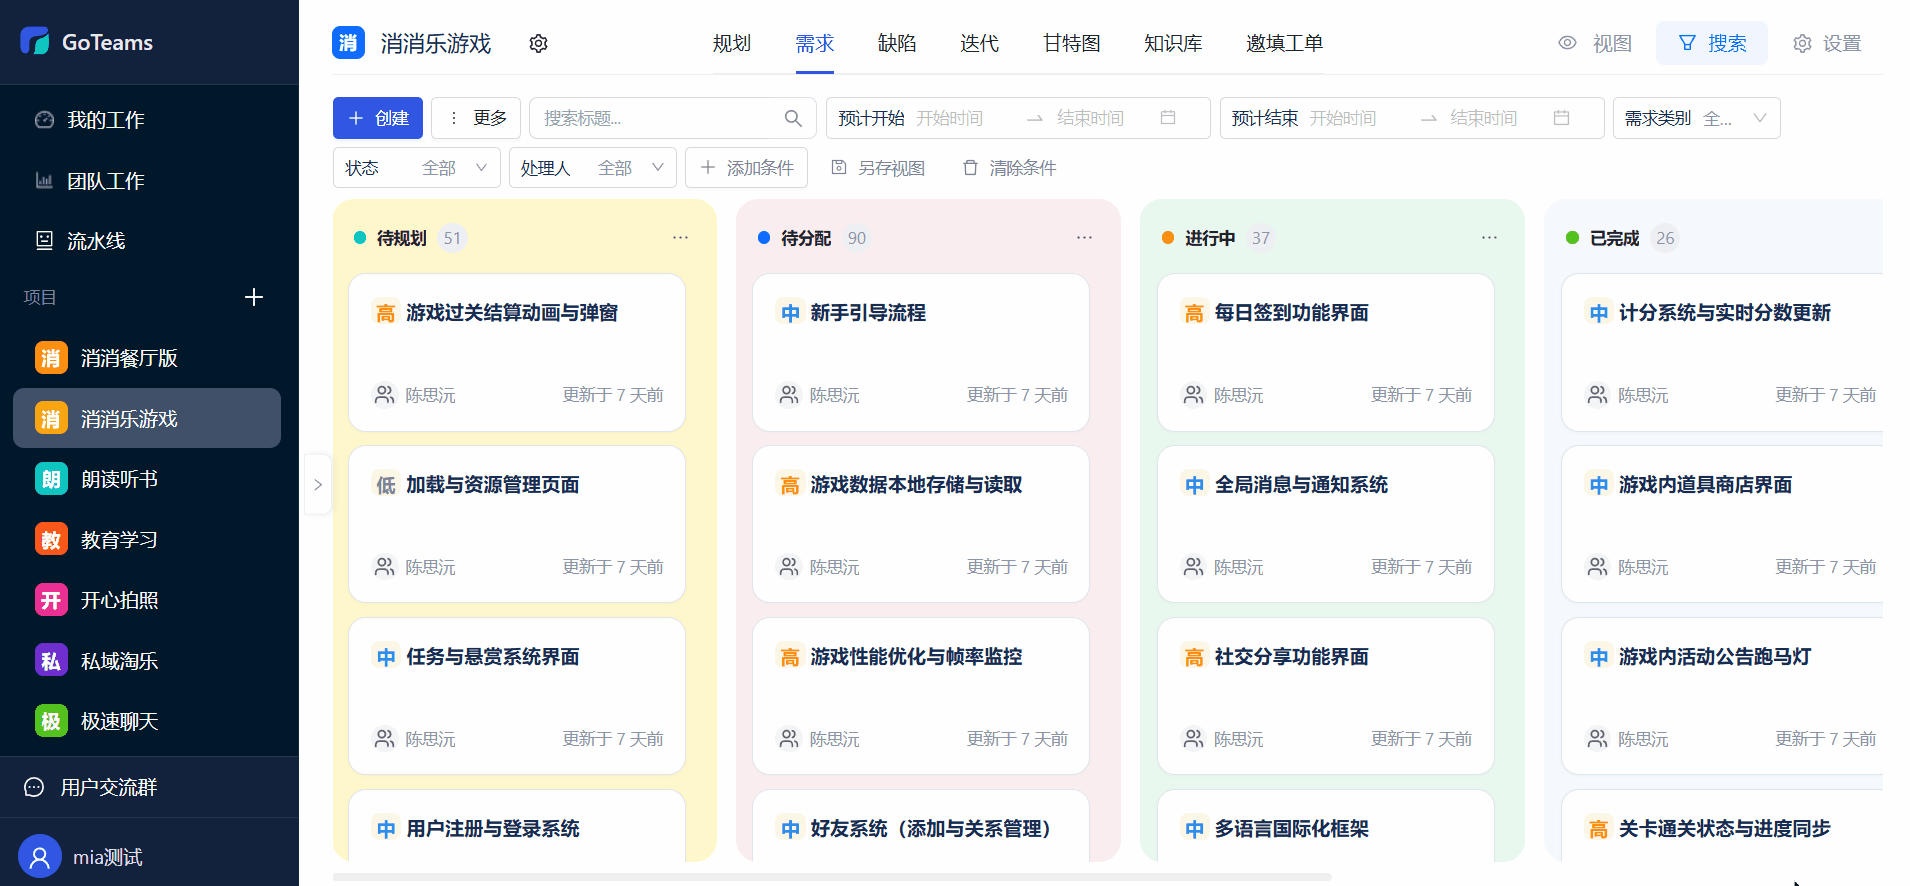The height and width of the screenshot is (886, 1910).
Task: Switch to the 甘特图 tab
Action: [x=1072, y=43]
